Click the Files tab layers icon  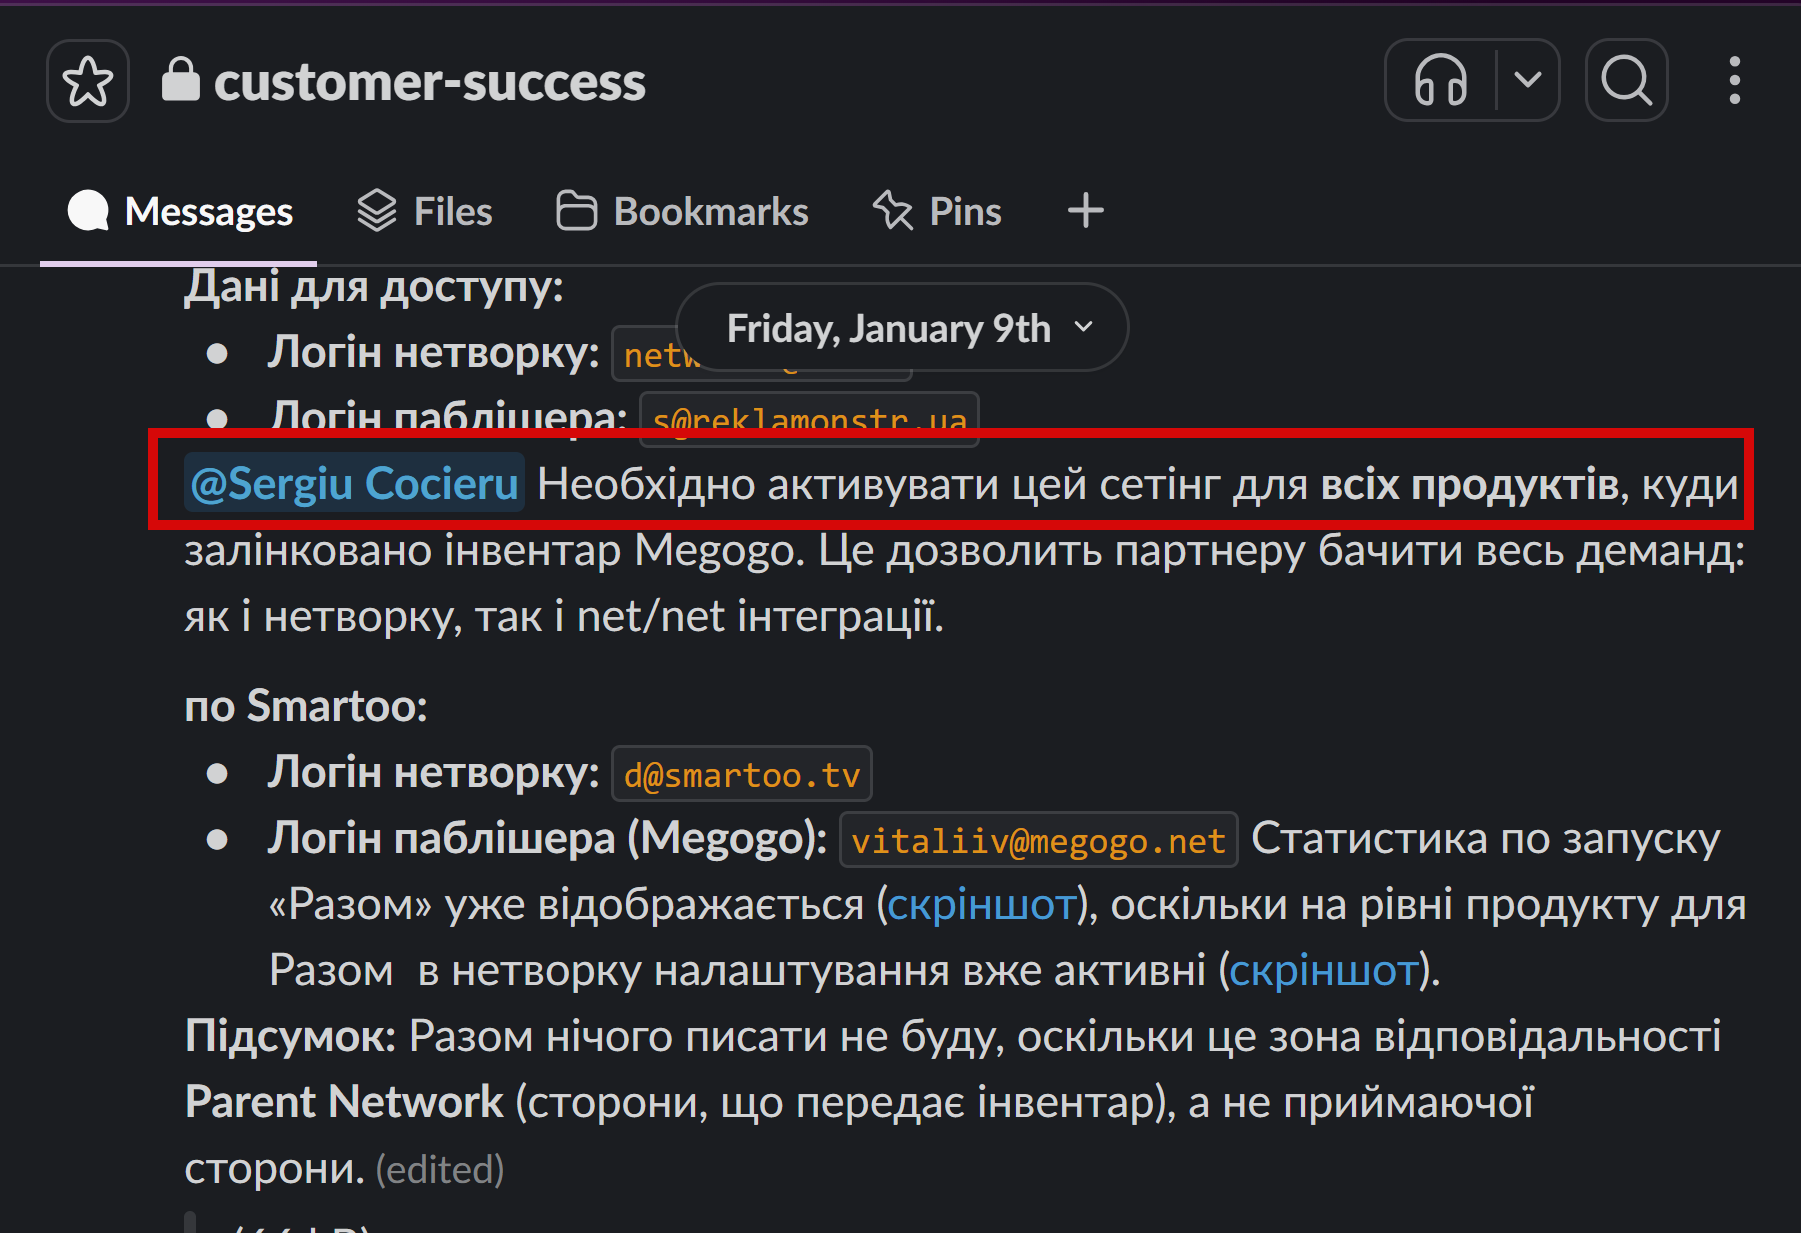377,211
